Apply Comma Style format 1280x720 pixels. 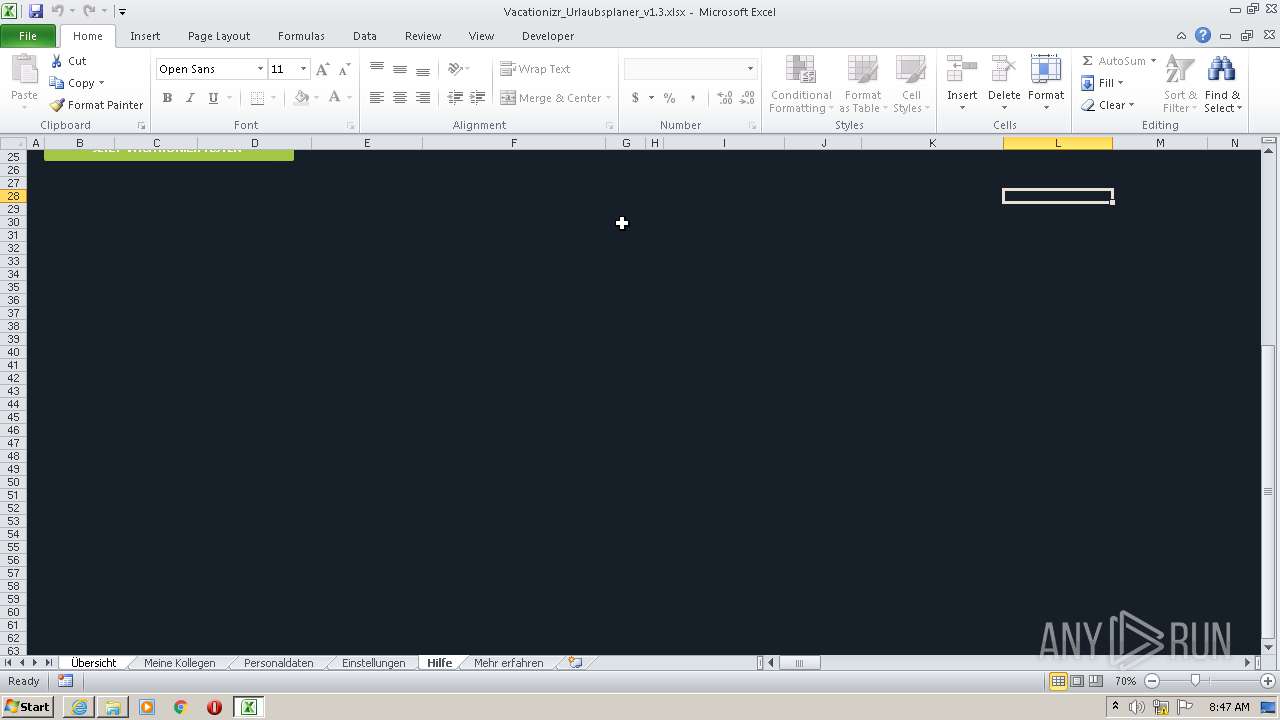click(x=693, y=98)
